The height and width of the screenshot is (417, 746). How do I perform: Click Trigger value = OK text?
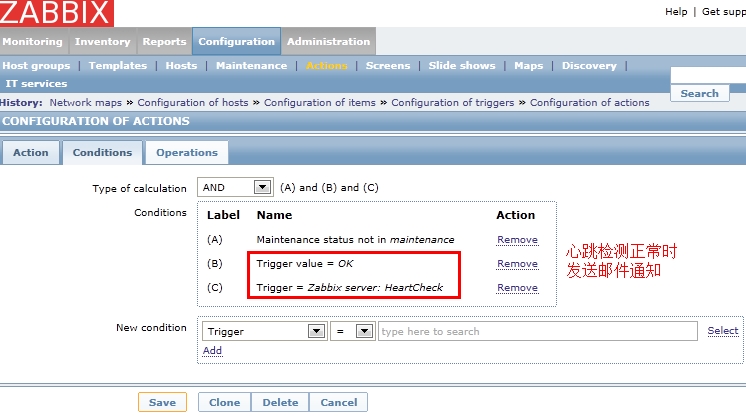pyautogui.click(x=305, y=264)
